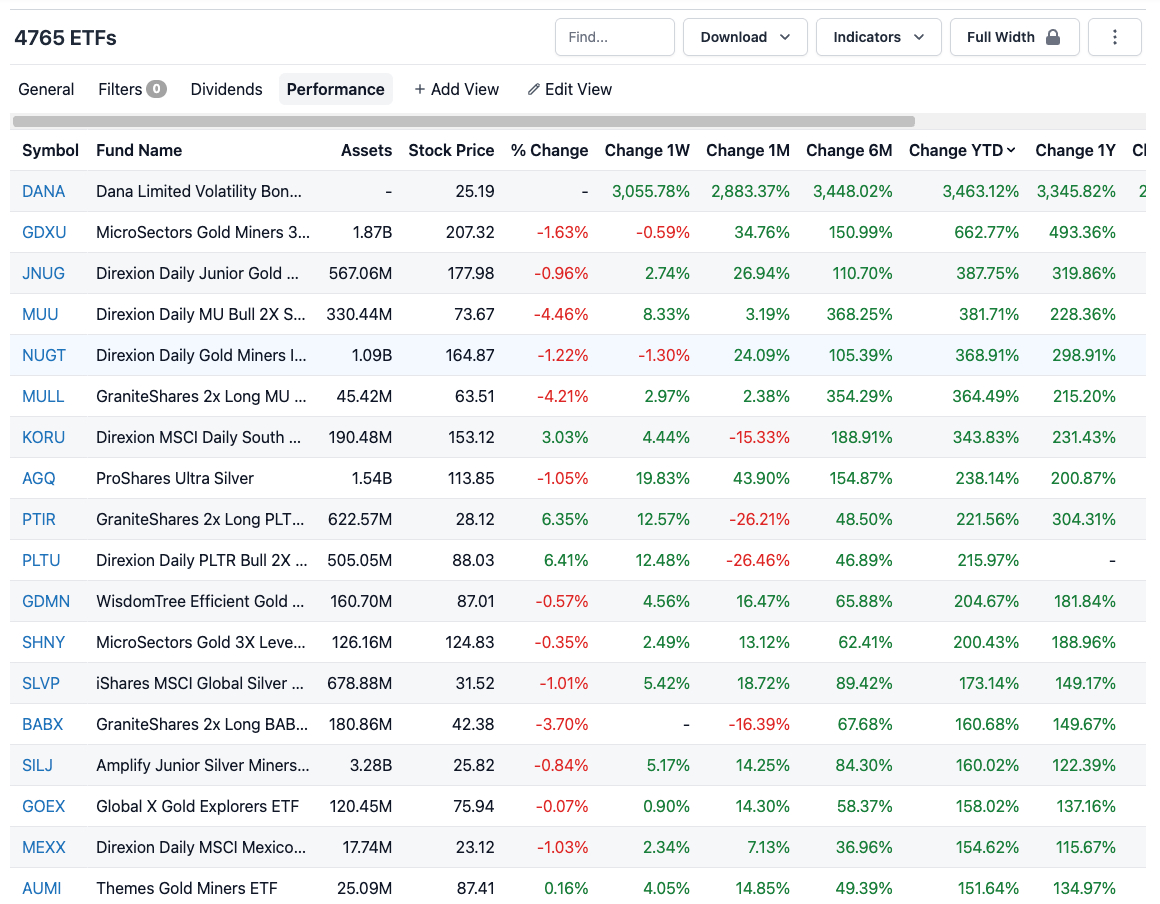Open the SILJ ticker link

(x=37, y=765)
